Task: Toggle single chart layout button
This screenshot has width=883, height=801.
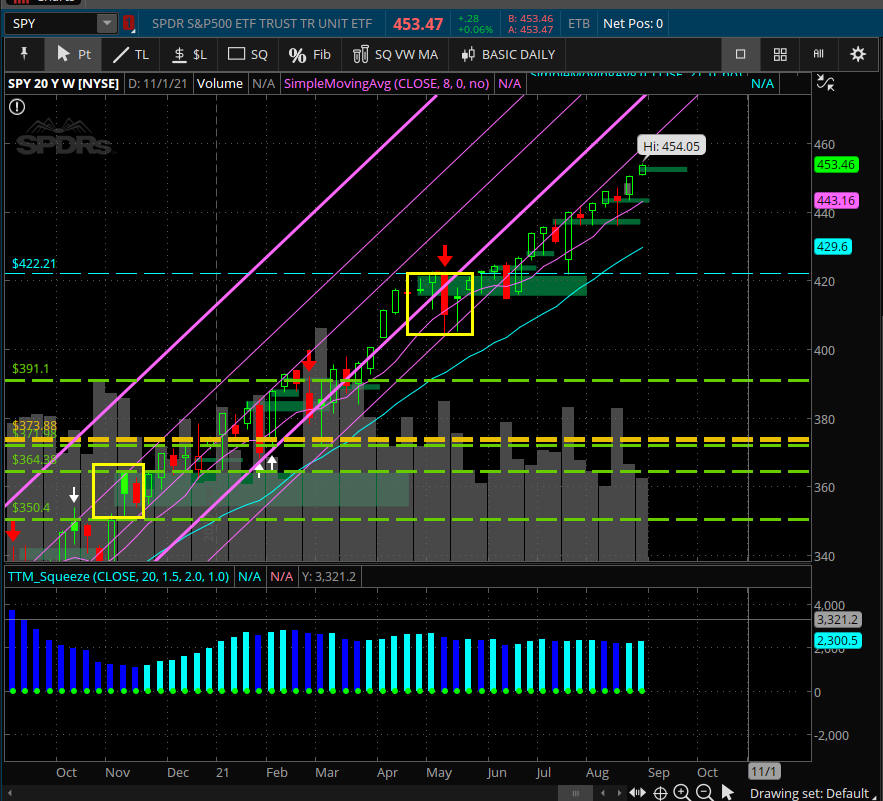Action: pos(741,54)
